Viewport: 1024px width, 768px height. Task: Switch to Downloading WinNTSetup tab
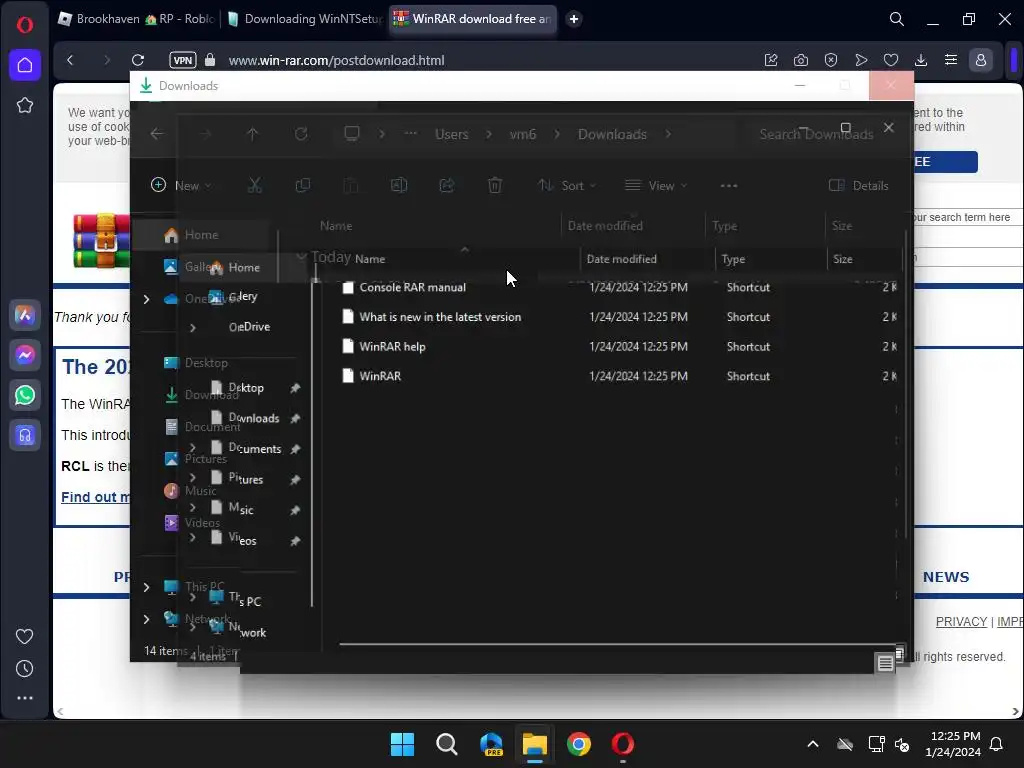pyautogui.click(x=304, y=19)
